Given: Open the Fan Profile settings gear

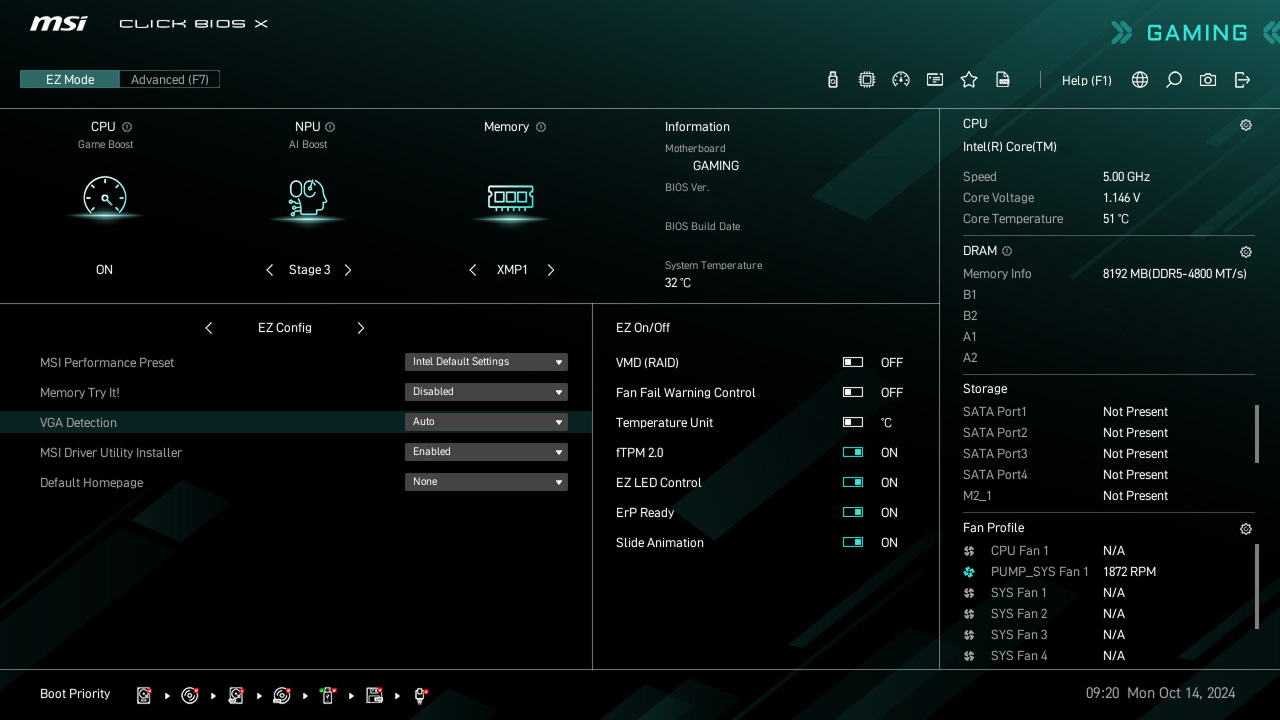Looking at the screenshot, I should 1245,528.
